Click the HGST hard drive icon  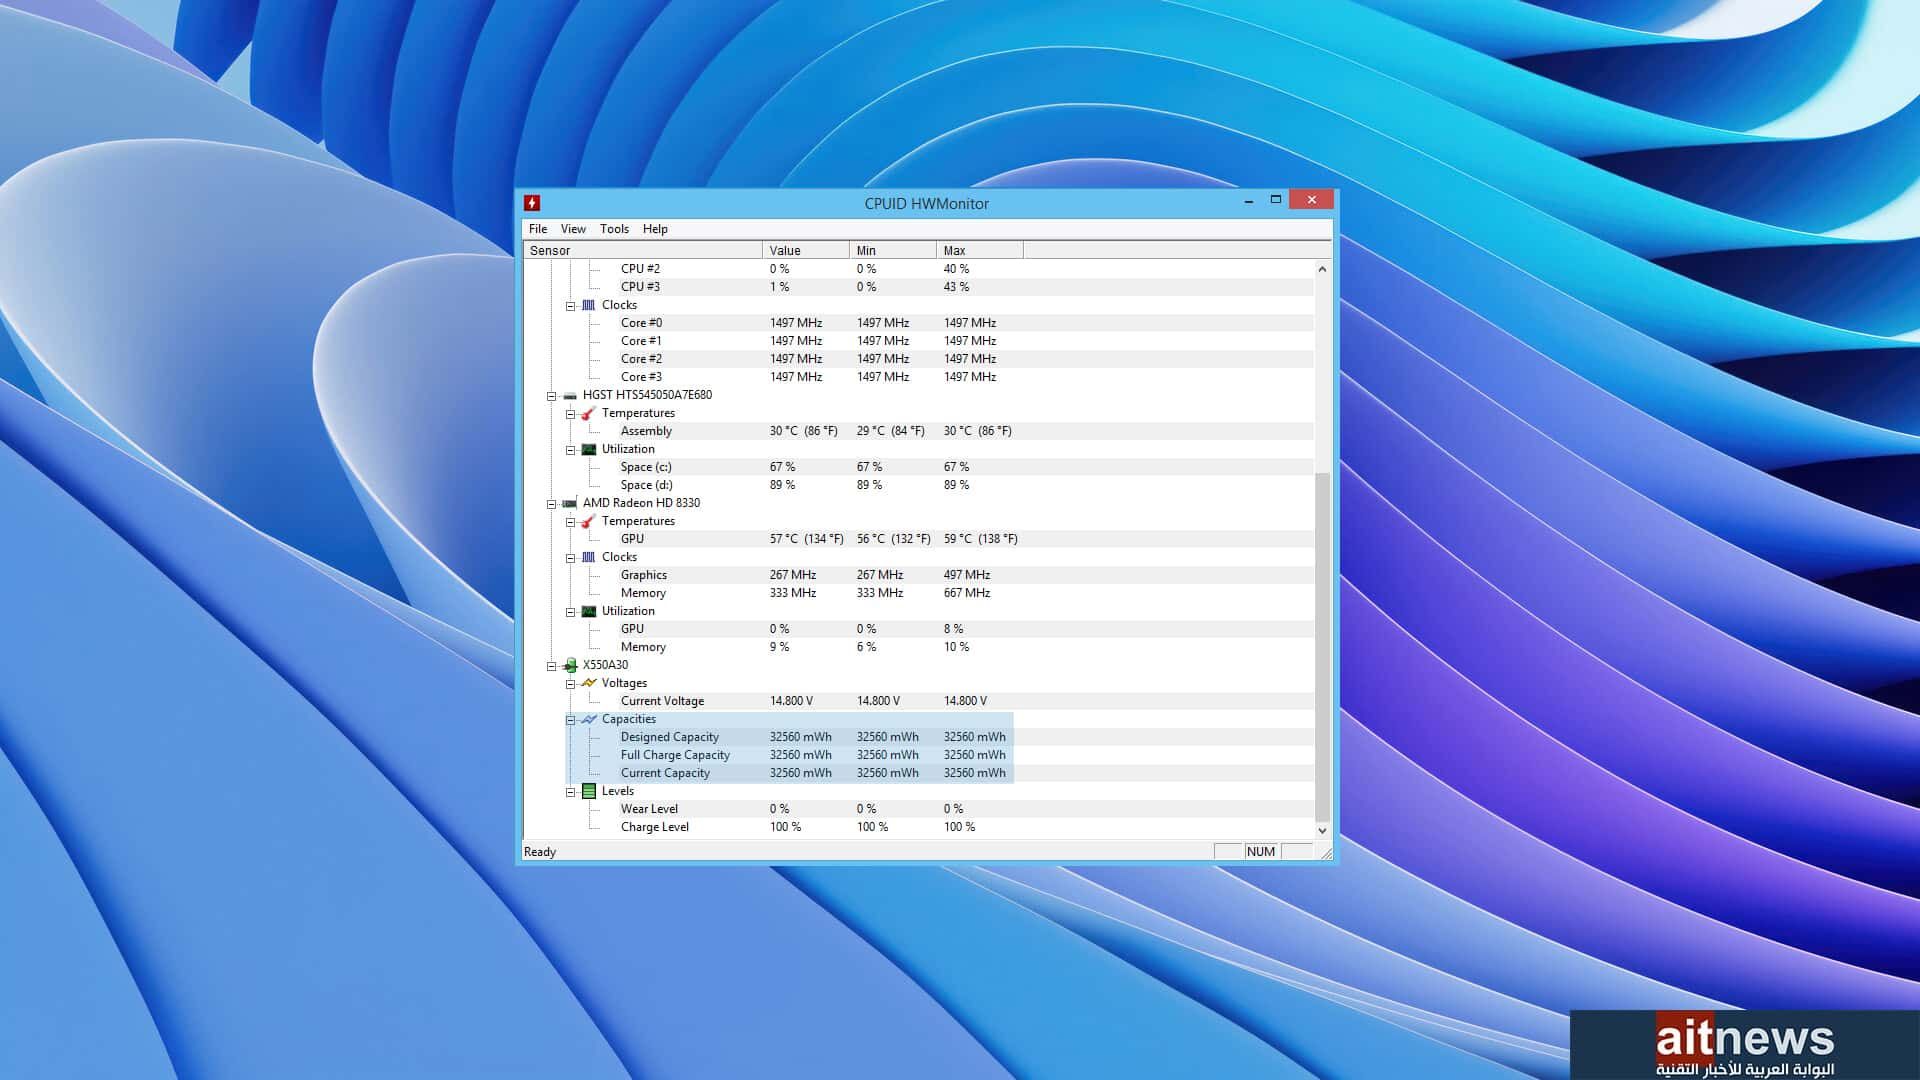point(570,395)
